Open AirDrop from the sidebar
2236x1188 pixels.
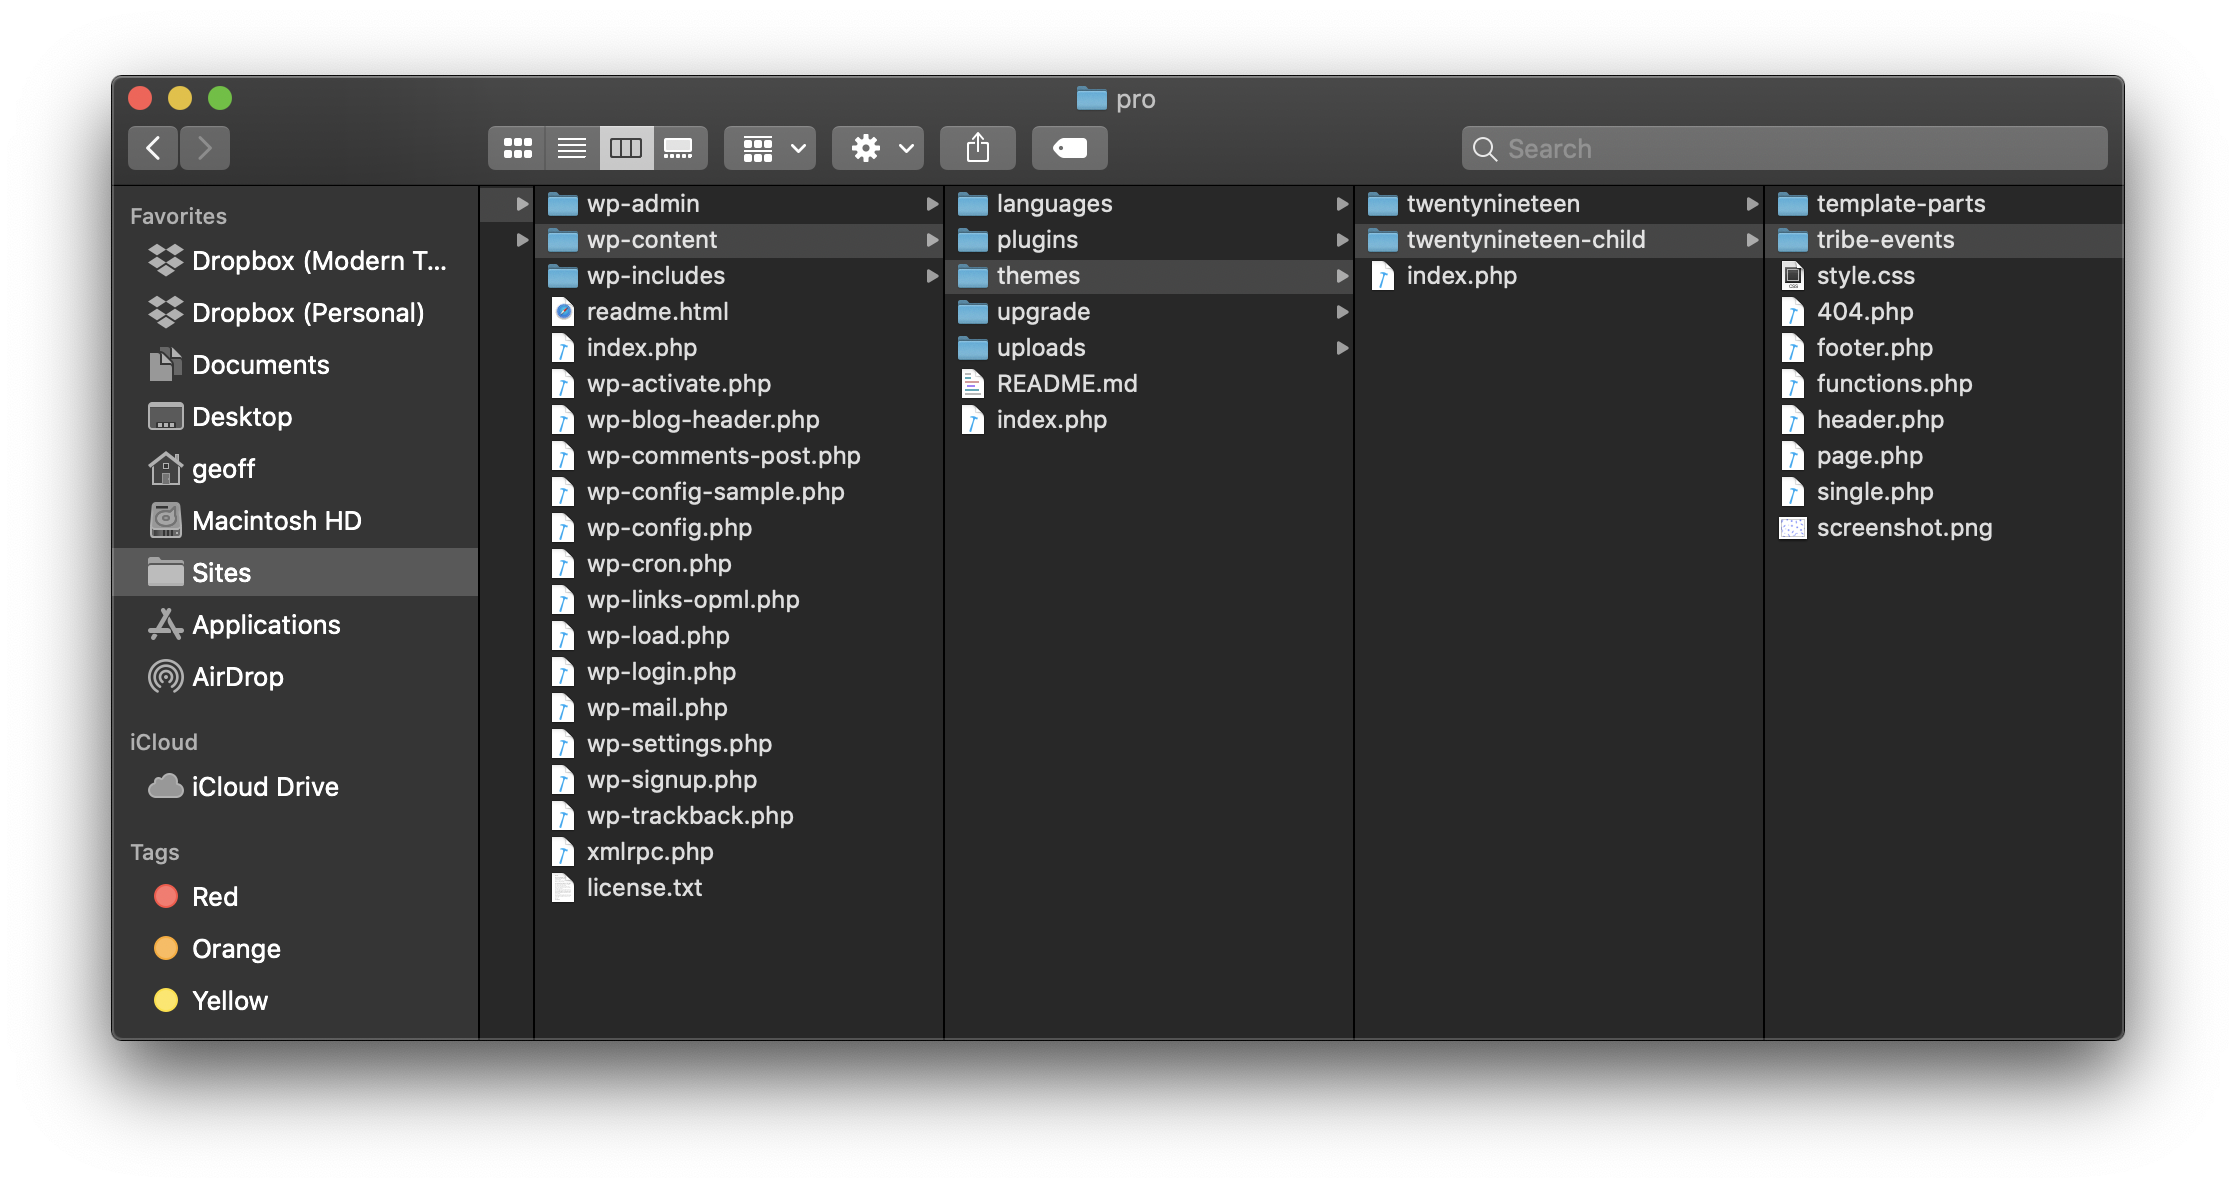pyautogui.click(x=296, y=677)
